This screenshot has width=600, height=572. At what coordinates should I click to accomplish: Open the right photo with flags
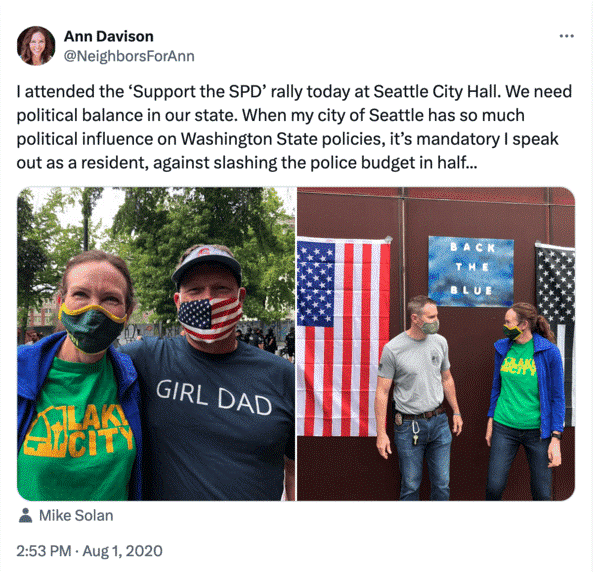[x=436, y=344]
